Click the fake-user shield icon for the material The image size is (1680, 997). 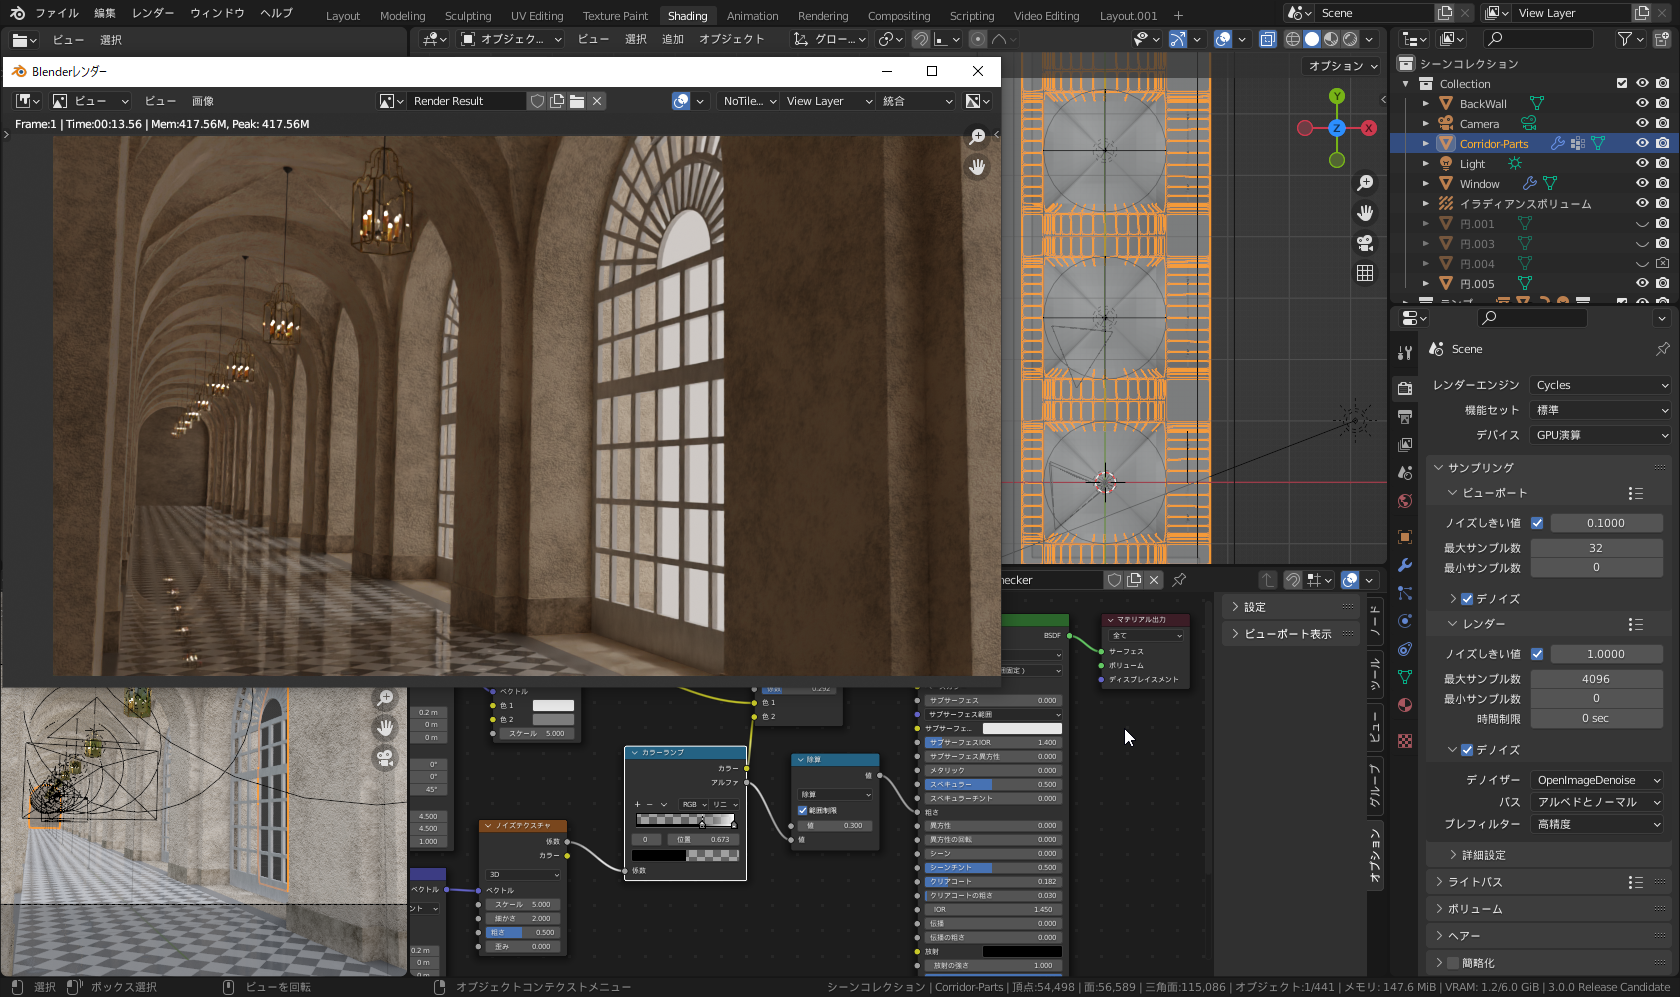coord(1113,580)
